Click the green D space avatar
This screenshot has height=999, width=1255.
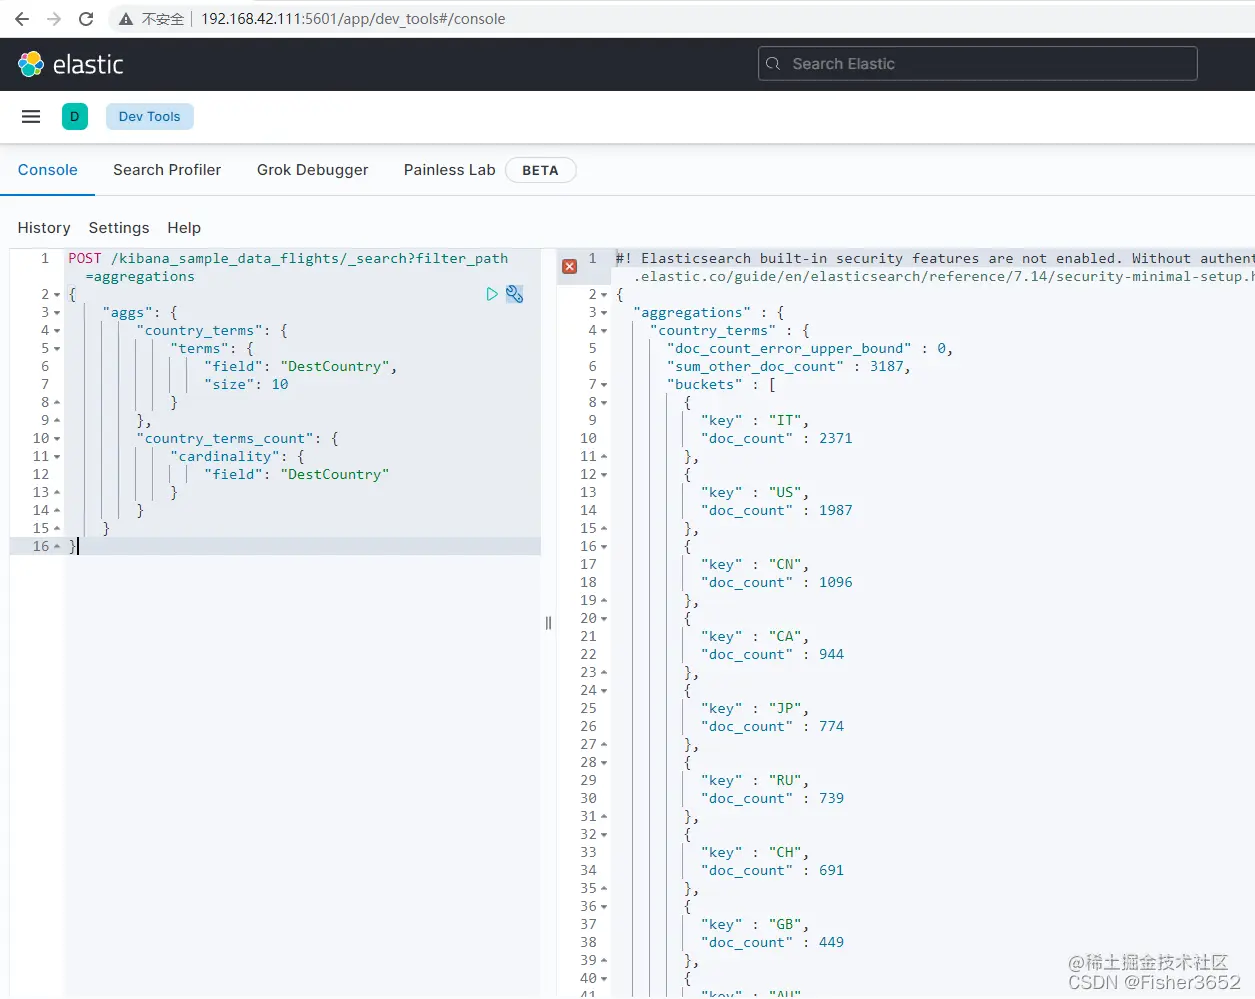tap(75, 117)
